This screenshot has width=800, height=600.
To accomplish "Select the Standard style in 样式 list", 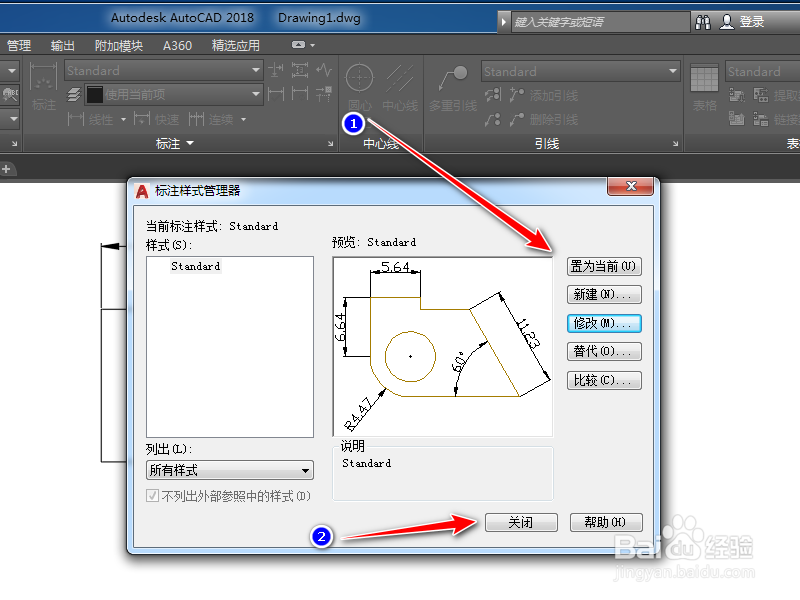I will click(x=195, y=266).
